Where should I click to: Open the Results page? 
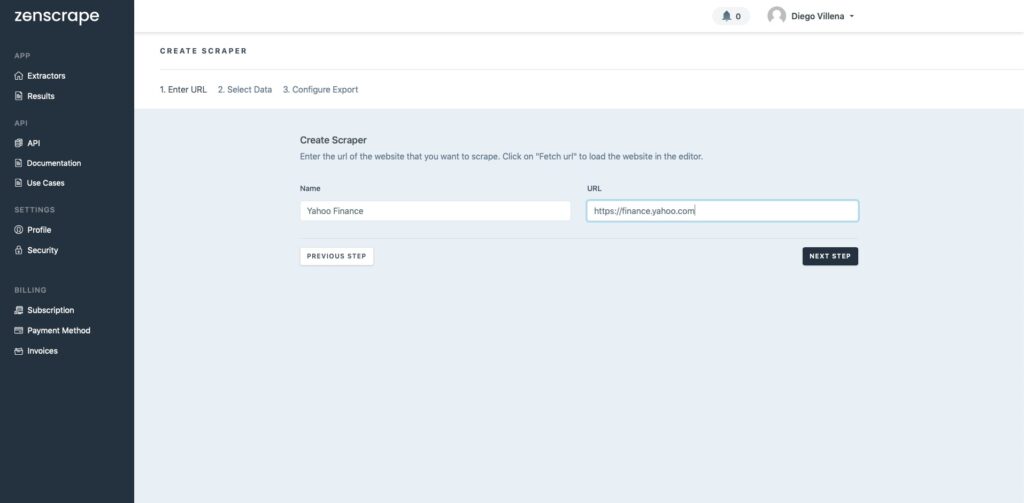pyautogui.click(x=40, y=96)
